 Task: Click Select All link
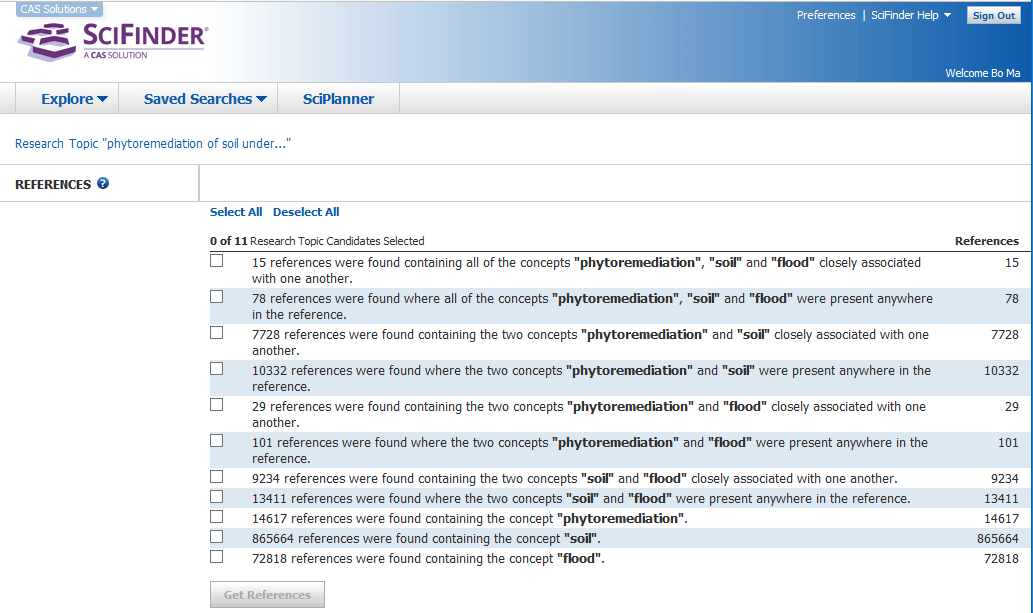(x=236, y=212)
